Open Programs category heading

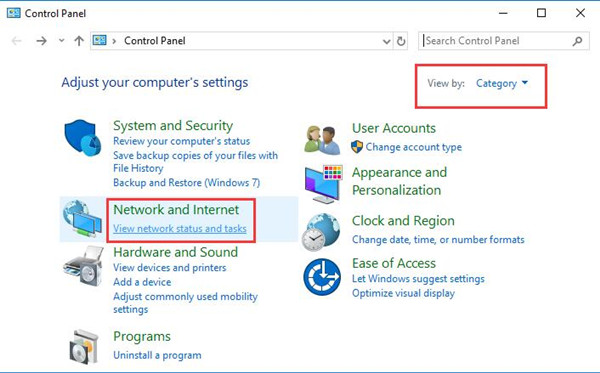(x=142, y=337)
